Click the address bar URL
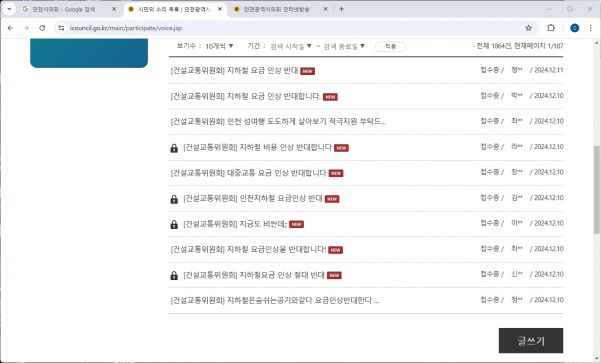 coord(126,28)
